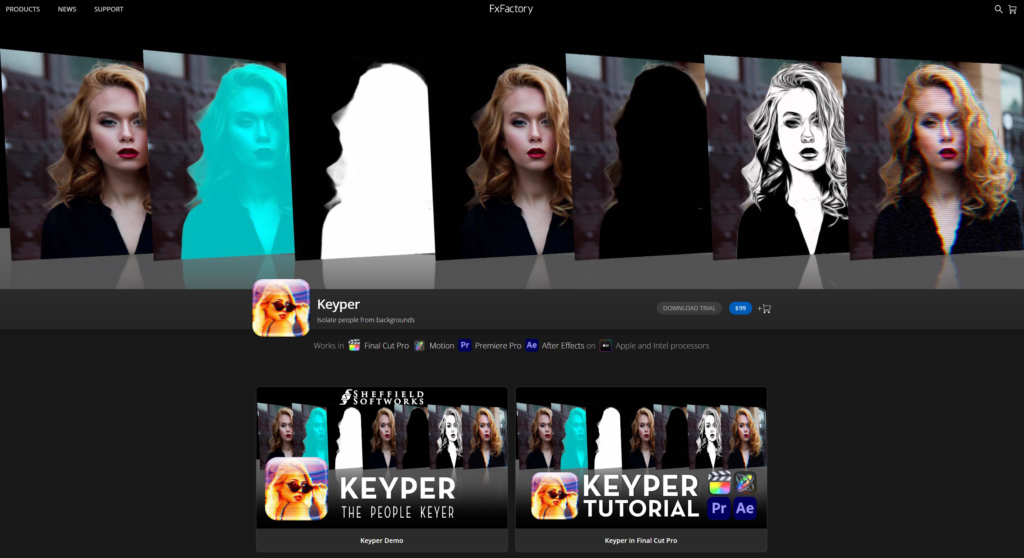
Task: Click 'Isolate people from backgrounds' tagline
Action: tap(366, 320)
